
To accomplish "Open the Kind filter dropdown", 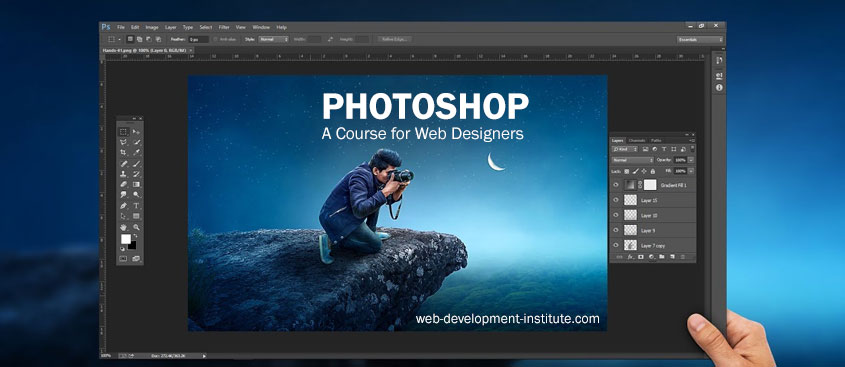I will tap(625, 149).
